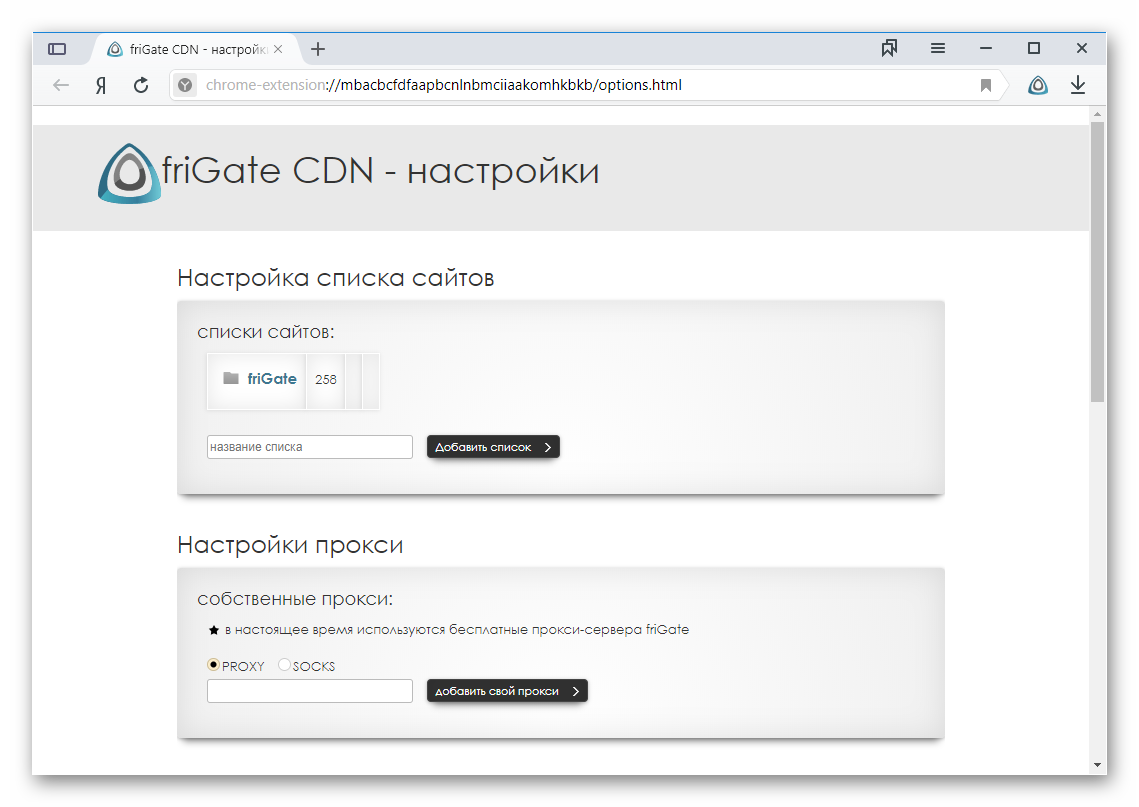Select the PROXY radio button

coord(213,665)
